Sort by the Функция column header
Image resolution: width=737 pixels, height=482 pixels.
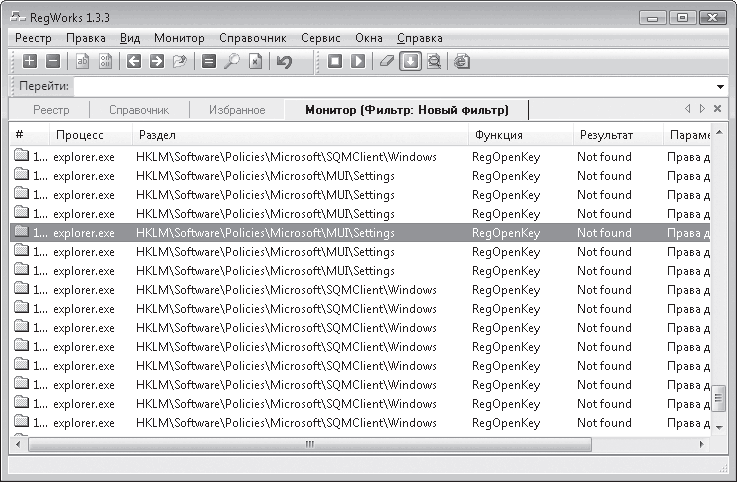(498, 135)
